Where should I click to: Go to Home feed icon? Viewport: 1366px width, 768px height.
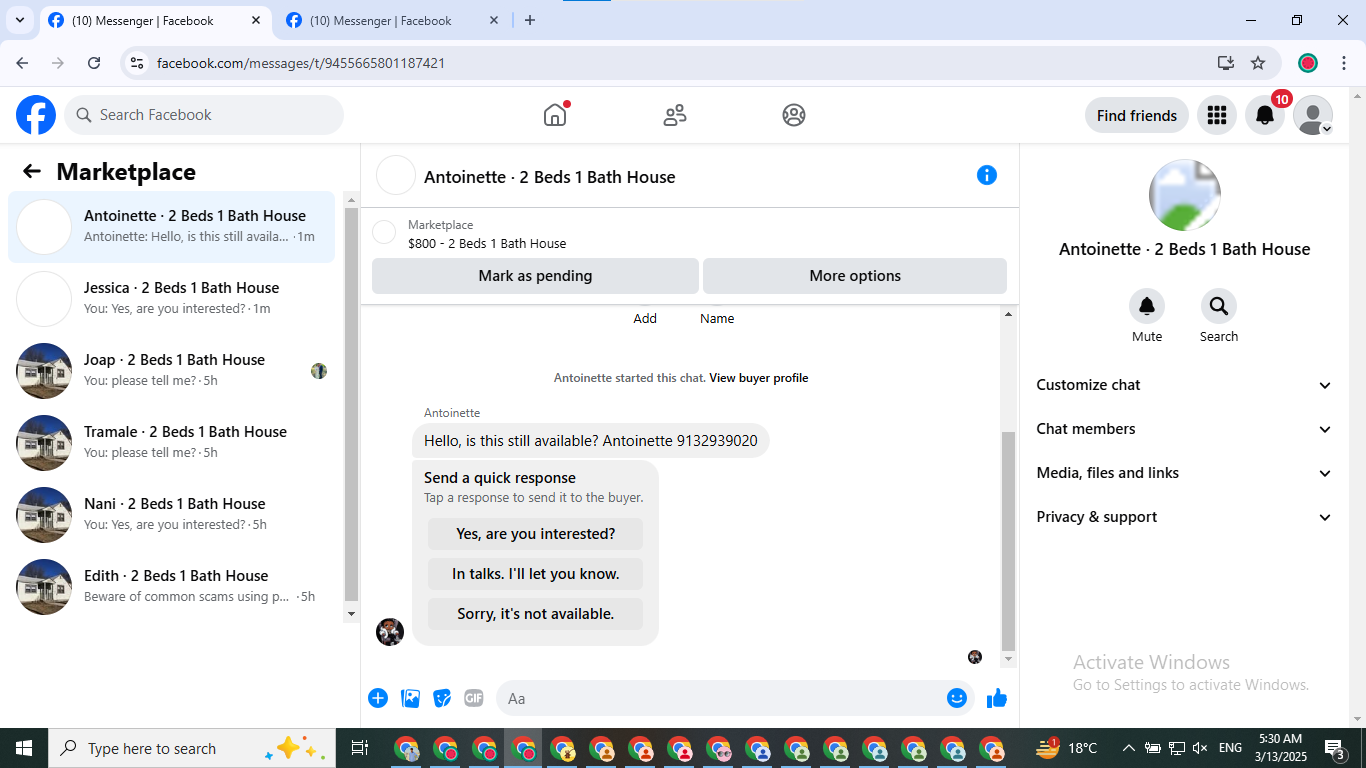coord(555,115)
